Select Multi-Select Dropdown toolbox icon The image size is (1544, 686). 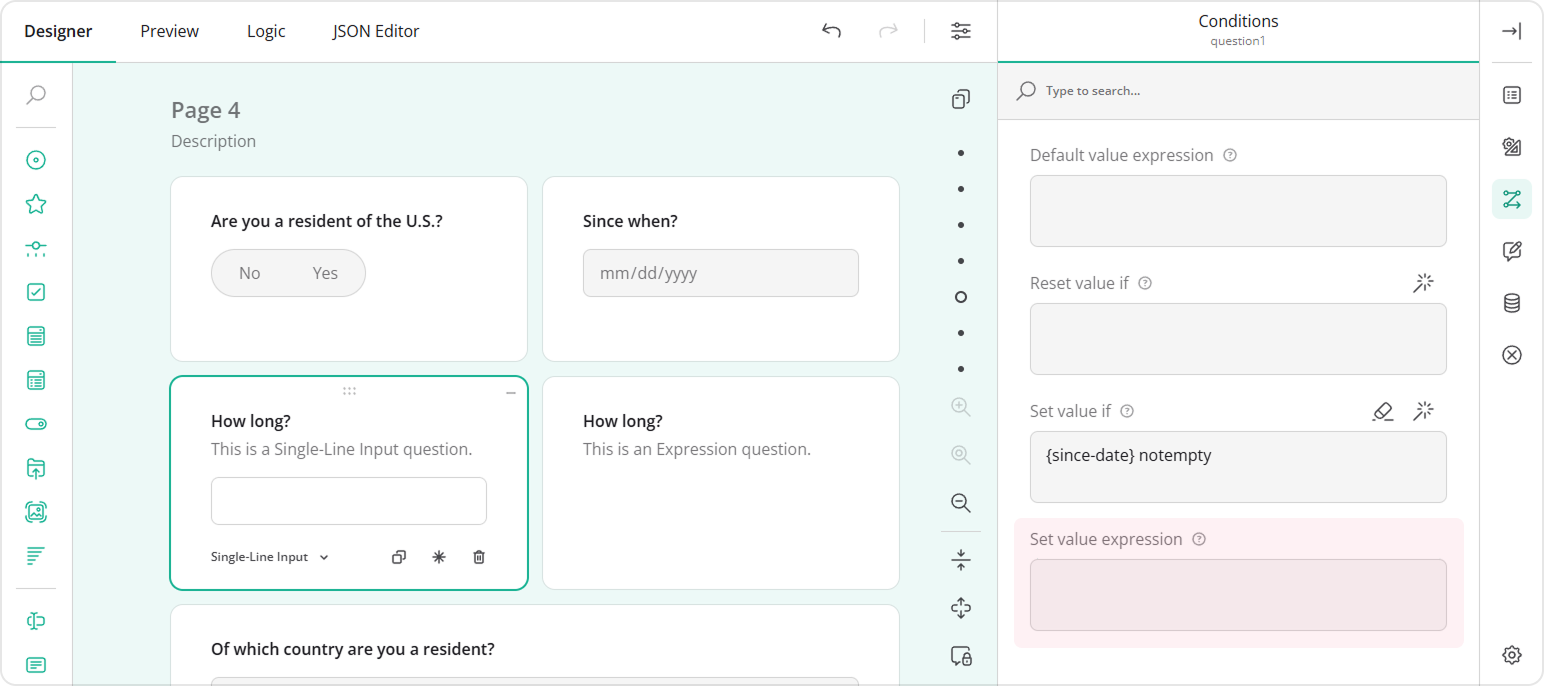(x=36, y=380)
